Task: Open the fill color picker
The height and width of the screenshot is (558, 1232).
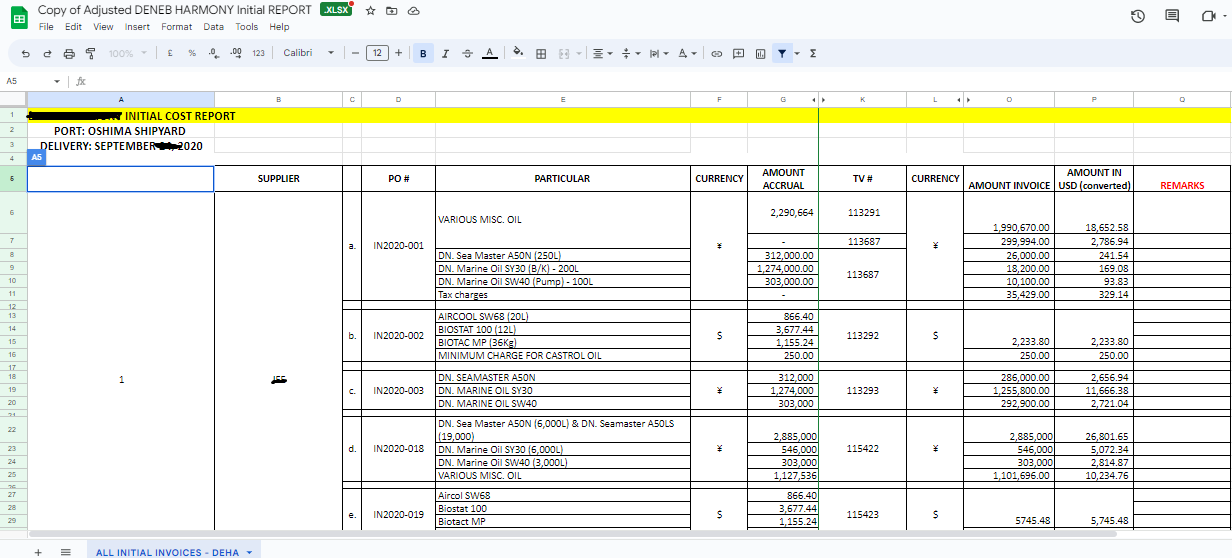Action: 518,53
